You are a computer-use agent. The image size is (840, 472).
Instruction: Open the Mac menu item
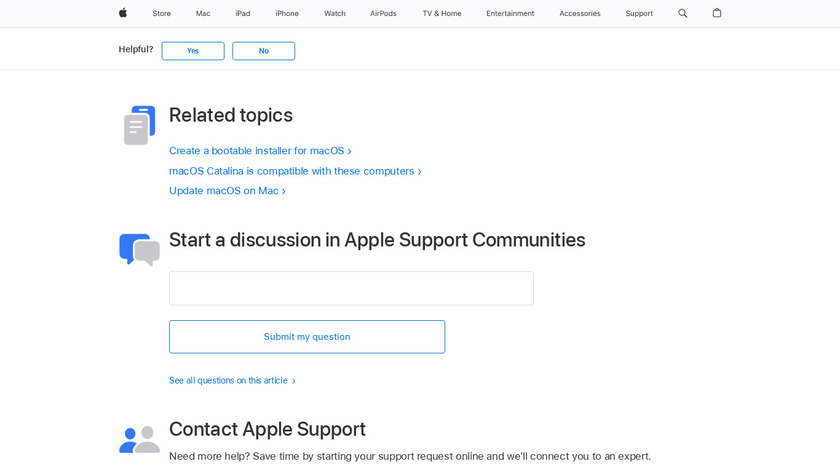point(203,13)
